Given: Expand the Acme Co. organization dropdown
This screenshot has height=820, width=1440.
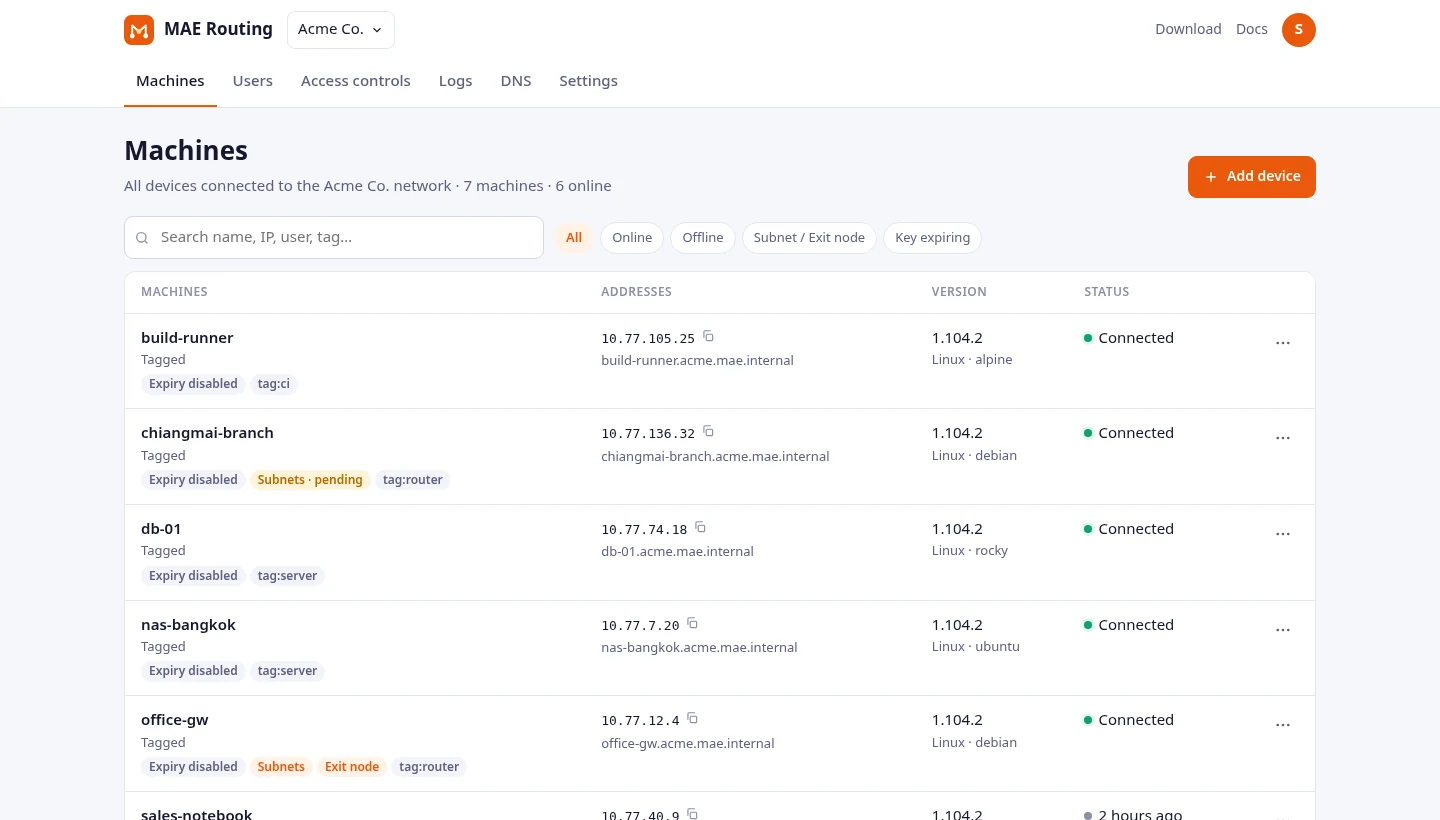Looking at the screenshot, I should pyautogui.click(x=341, y=30).
